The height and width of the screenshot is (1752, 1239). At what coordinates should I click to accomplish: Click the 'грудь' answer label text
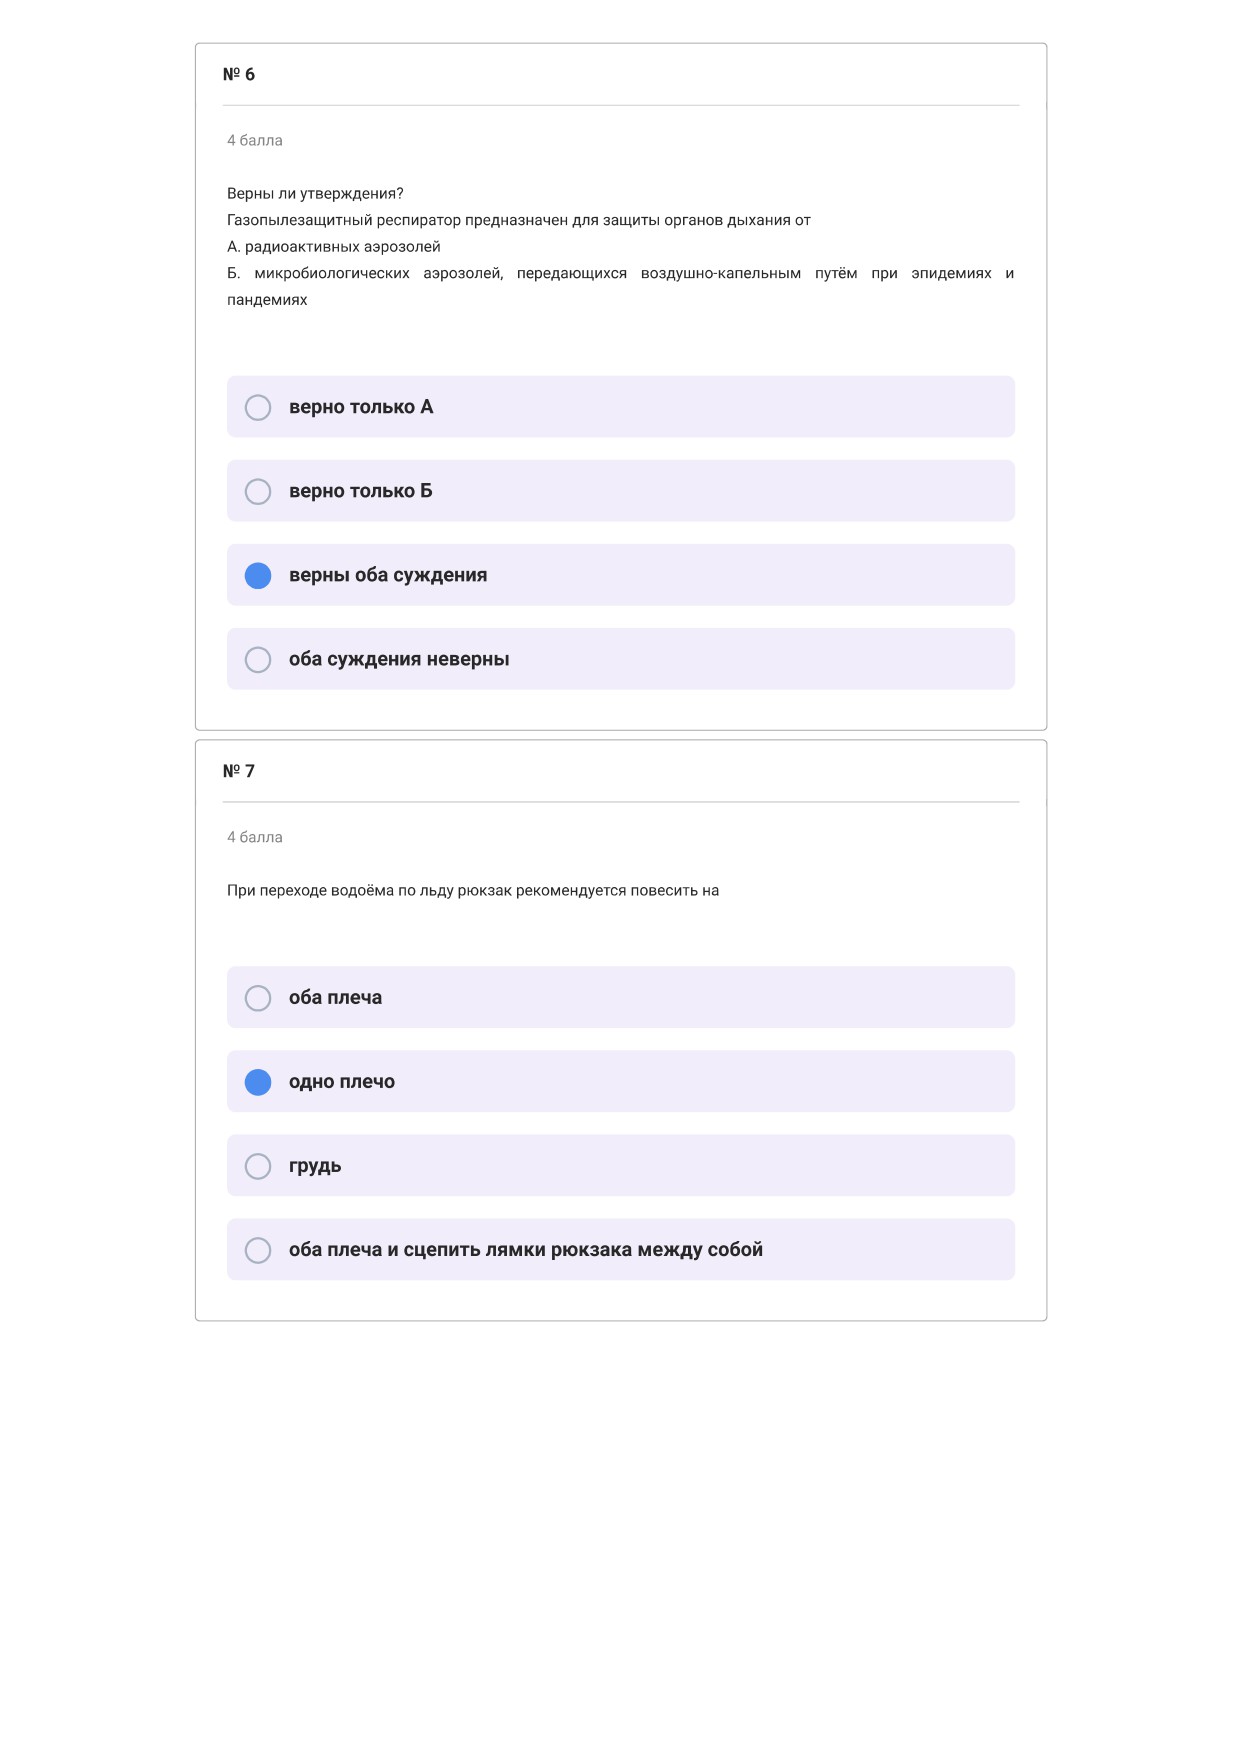tap(315, 1166)
